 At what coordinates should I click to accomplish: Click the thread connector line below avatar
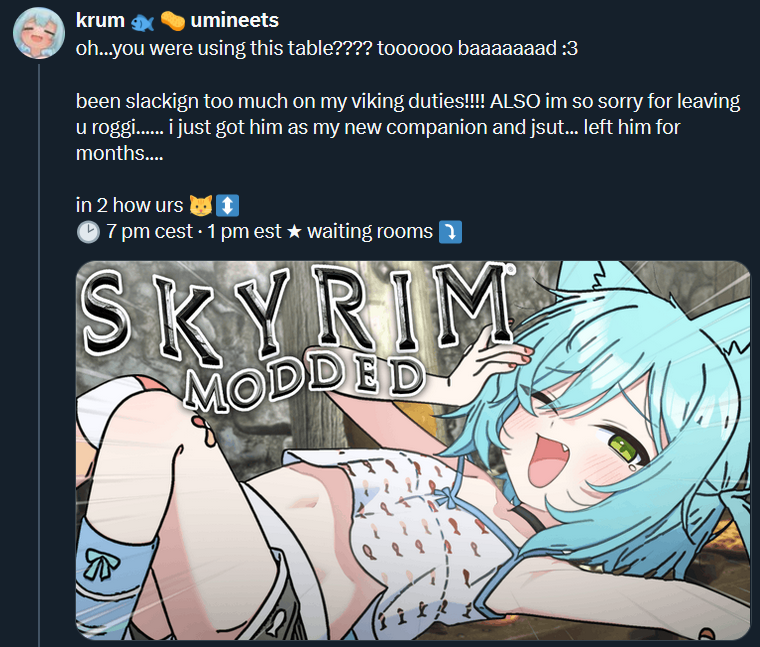(39, 354)
